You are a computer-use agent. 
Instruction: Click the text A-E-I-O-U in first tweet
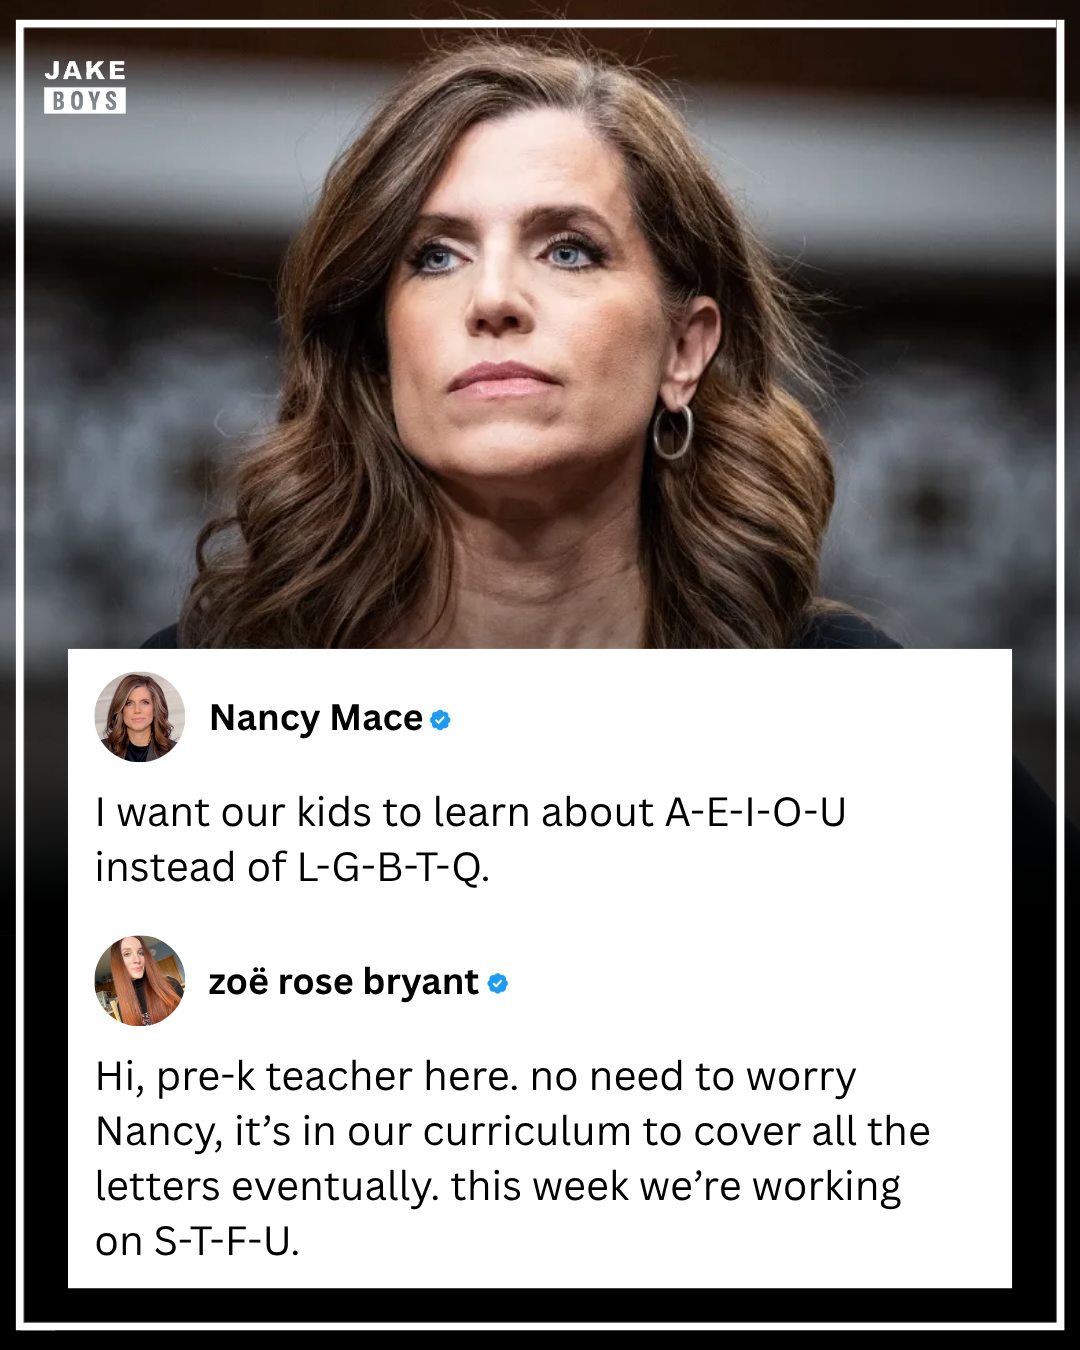(x=756, y=812)
